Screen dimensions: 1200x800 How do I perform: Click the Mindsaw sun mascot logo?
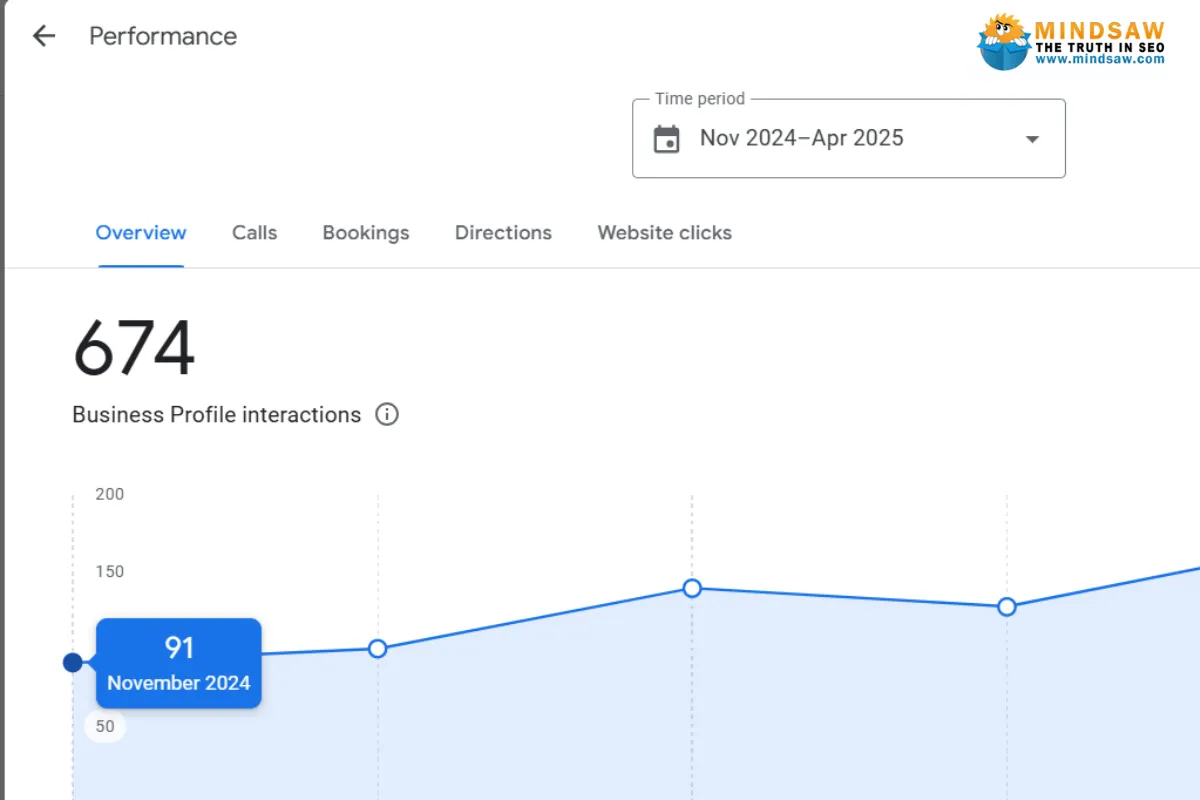click(x=1004, y=42)
